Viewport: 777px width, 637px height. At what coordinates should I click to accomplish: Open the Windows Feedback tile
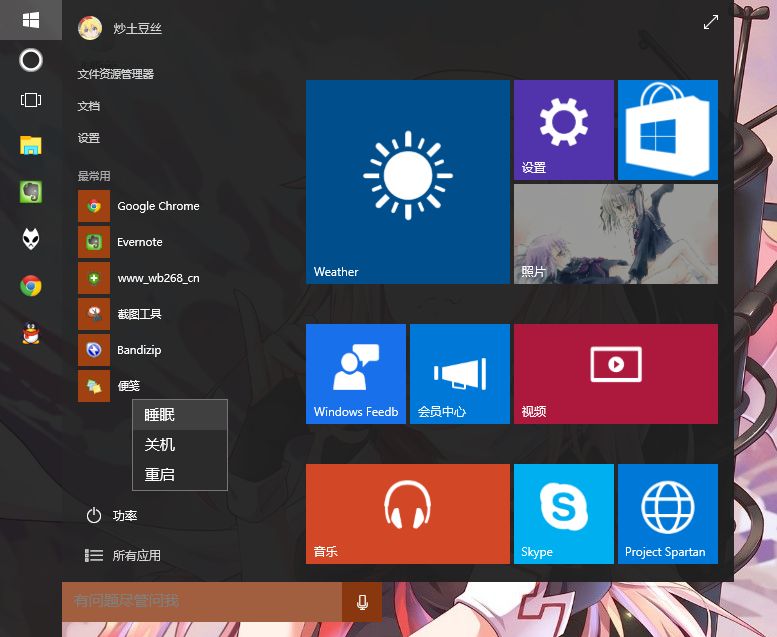tap(355, 373)
